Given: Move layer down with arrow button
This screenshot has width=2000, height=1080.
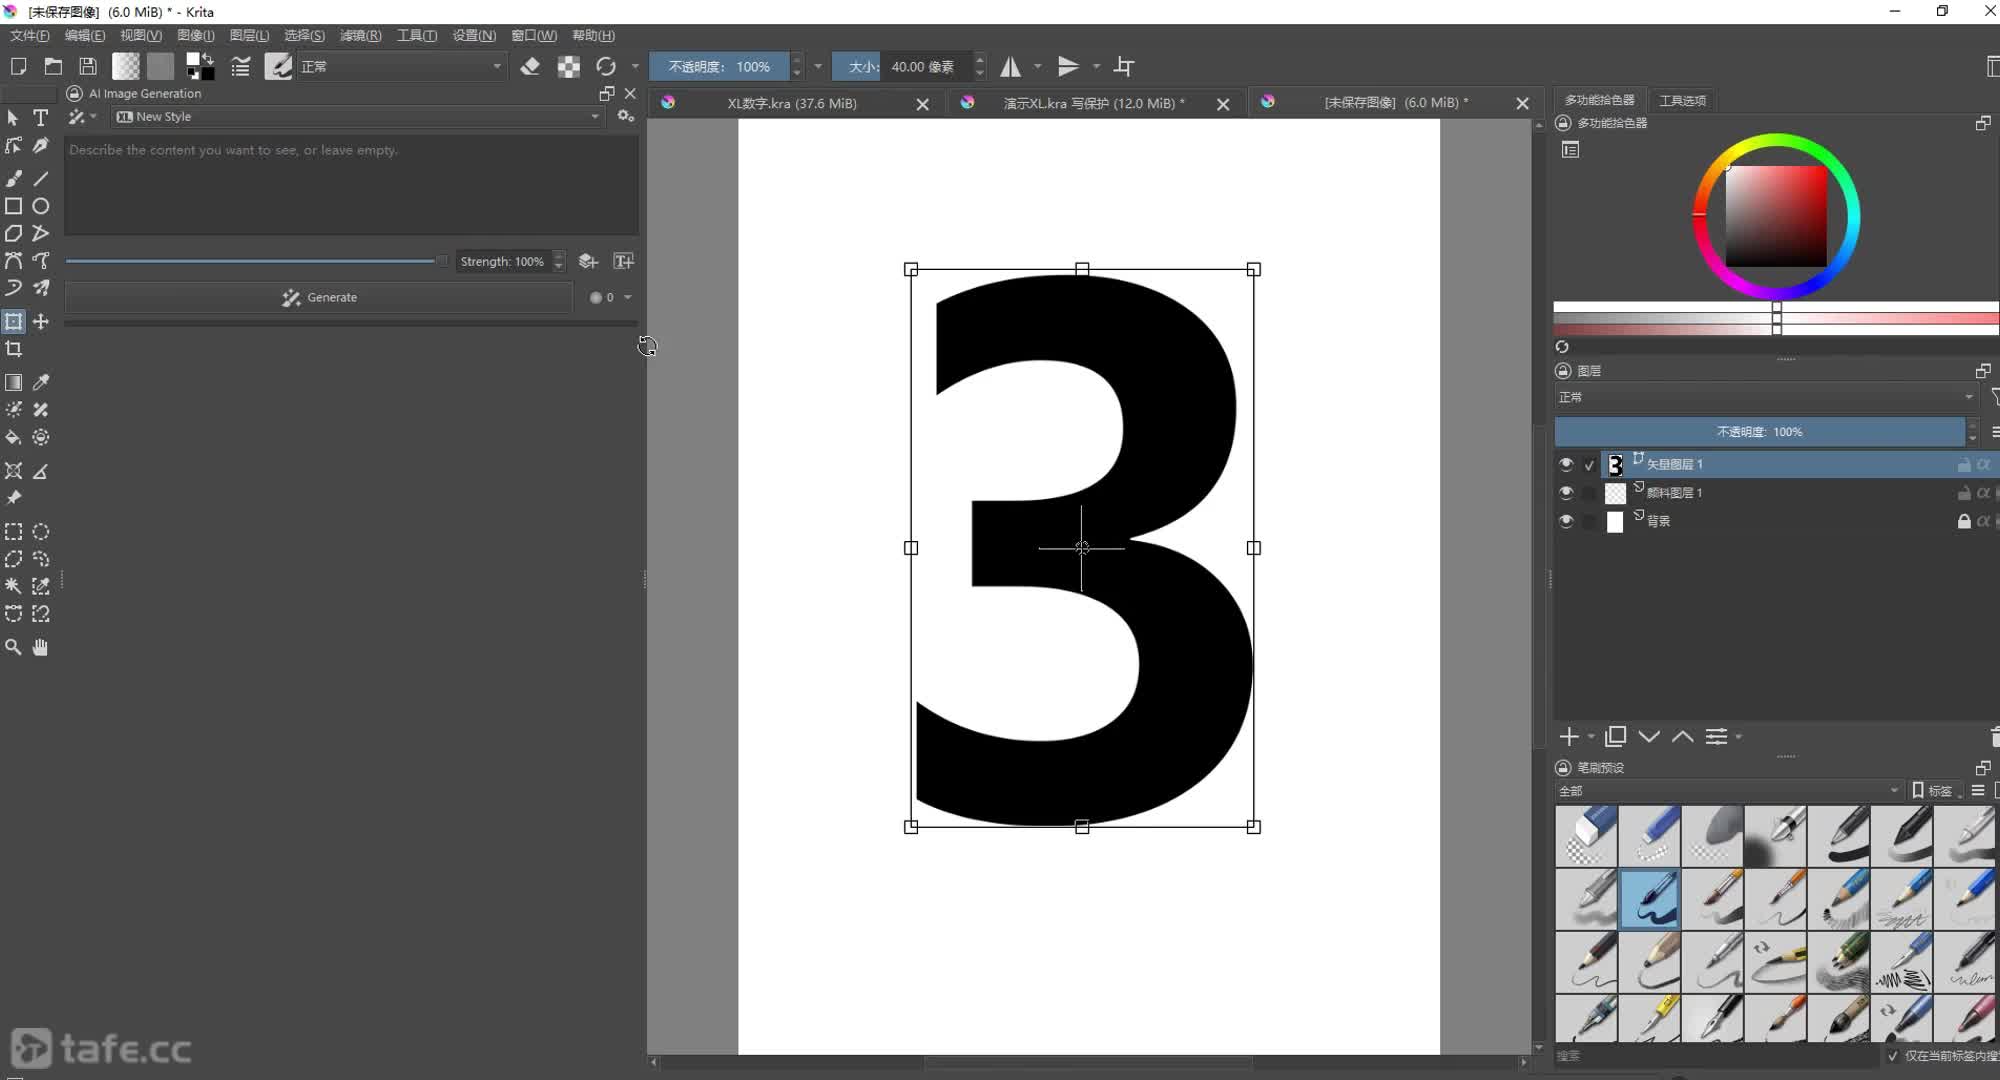Looking at the screenshot, I should pyautogui.click(x=1649, y=737).
